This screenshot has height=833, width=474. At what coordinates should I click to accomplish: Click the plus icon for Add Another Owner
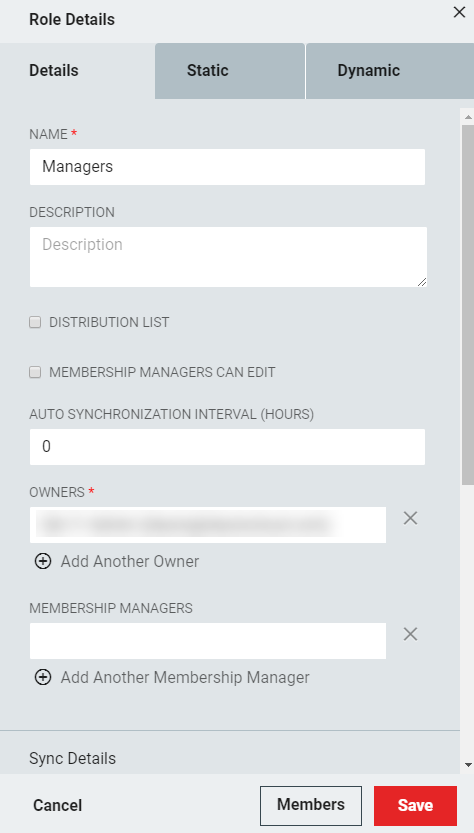click(43, 561)
